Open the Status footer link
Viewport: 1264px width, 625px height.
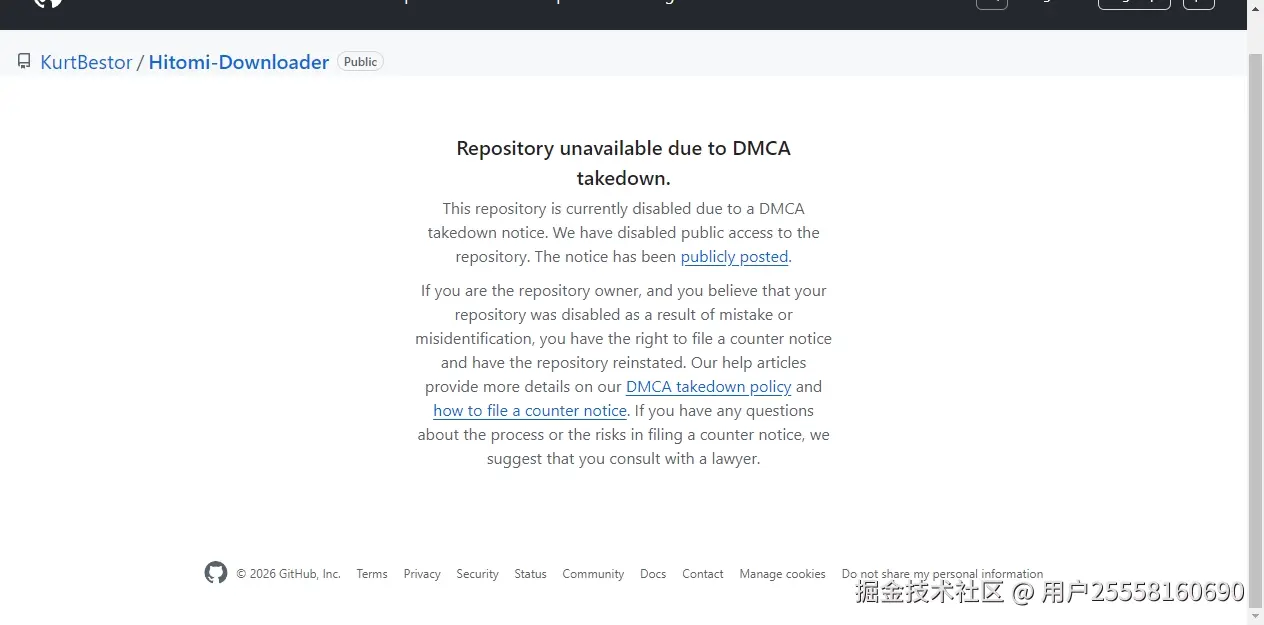530,574
